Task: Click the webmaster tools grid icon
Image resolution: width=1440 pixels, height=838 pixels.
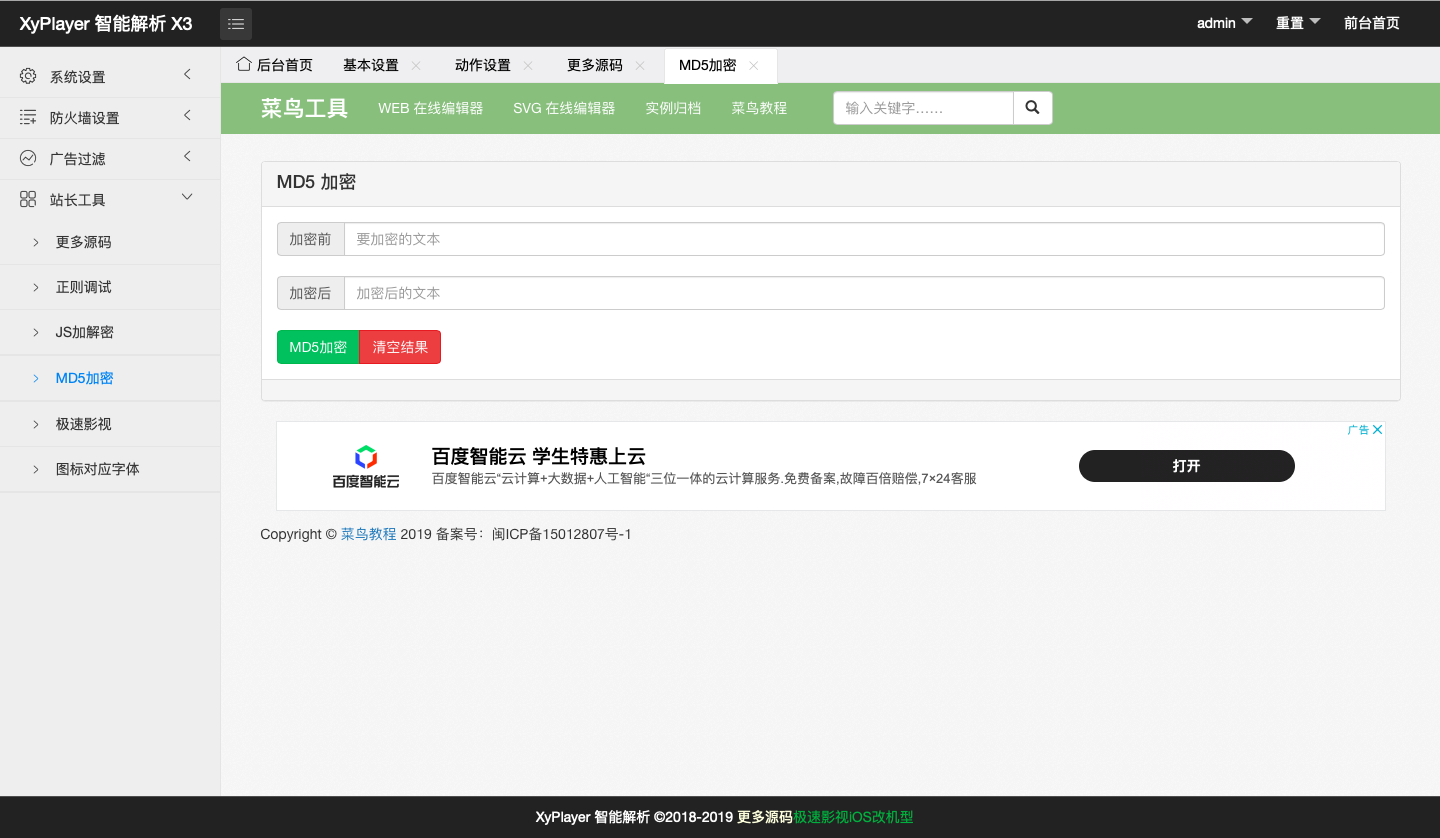Action: (28, 199)
